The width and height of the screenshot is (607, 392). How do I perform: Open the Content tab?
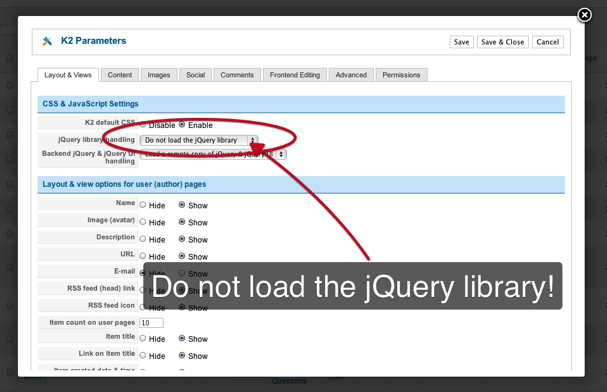click(x=120, y=75)
